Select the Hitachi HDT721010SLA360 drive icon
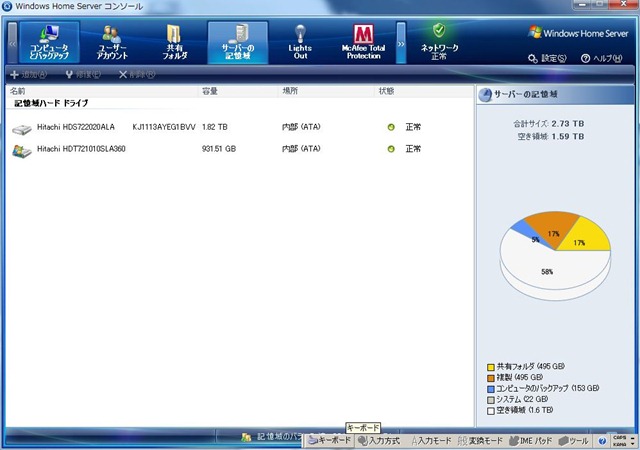Image resolution: width=640 pixels, height=450 pixels. coord(22,151)
